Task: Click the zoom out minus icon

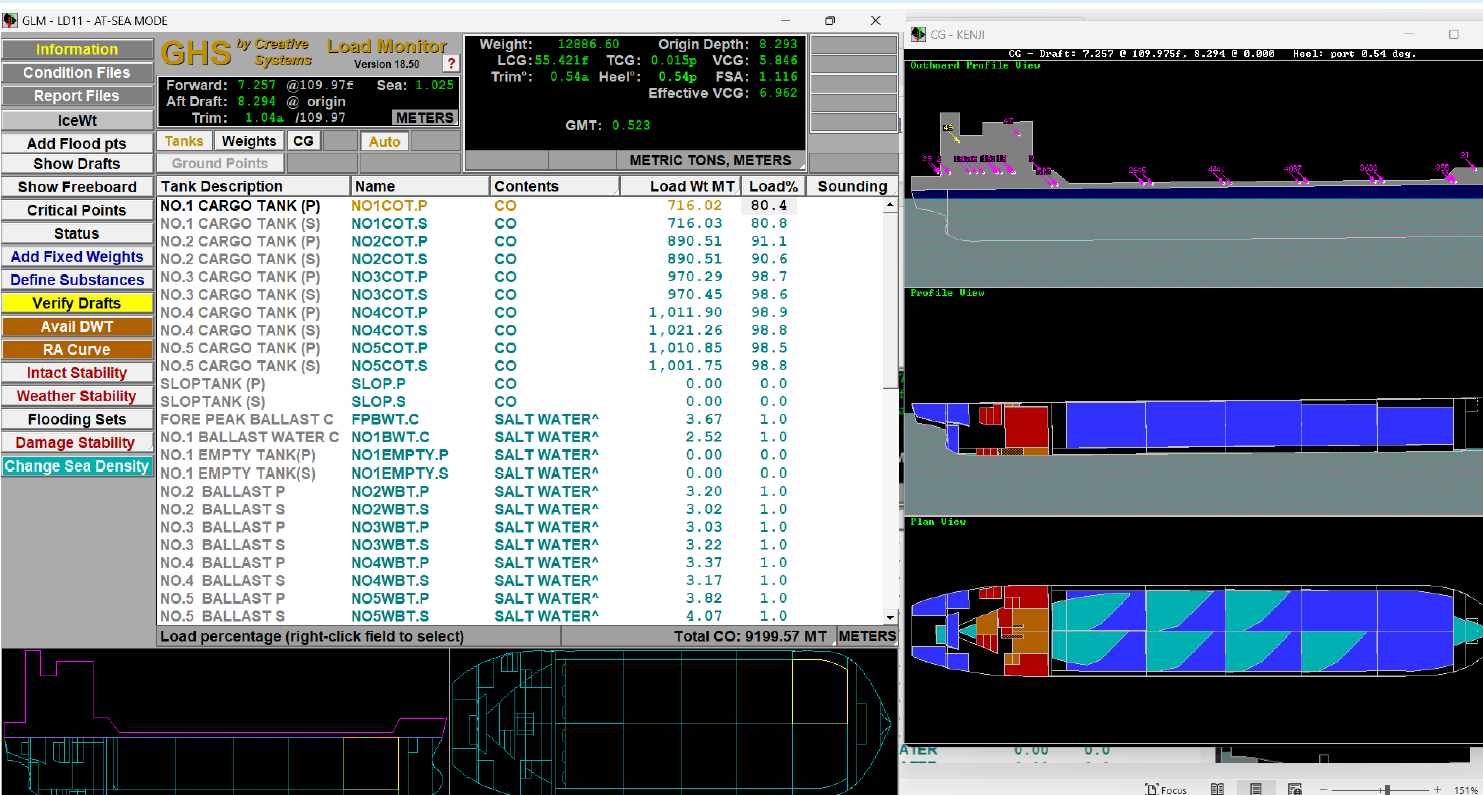Action: tap(1323, 789)
